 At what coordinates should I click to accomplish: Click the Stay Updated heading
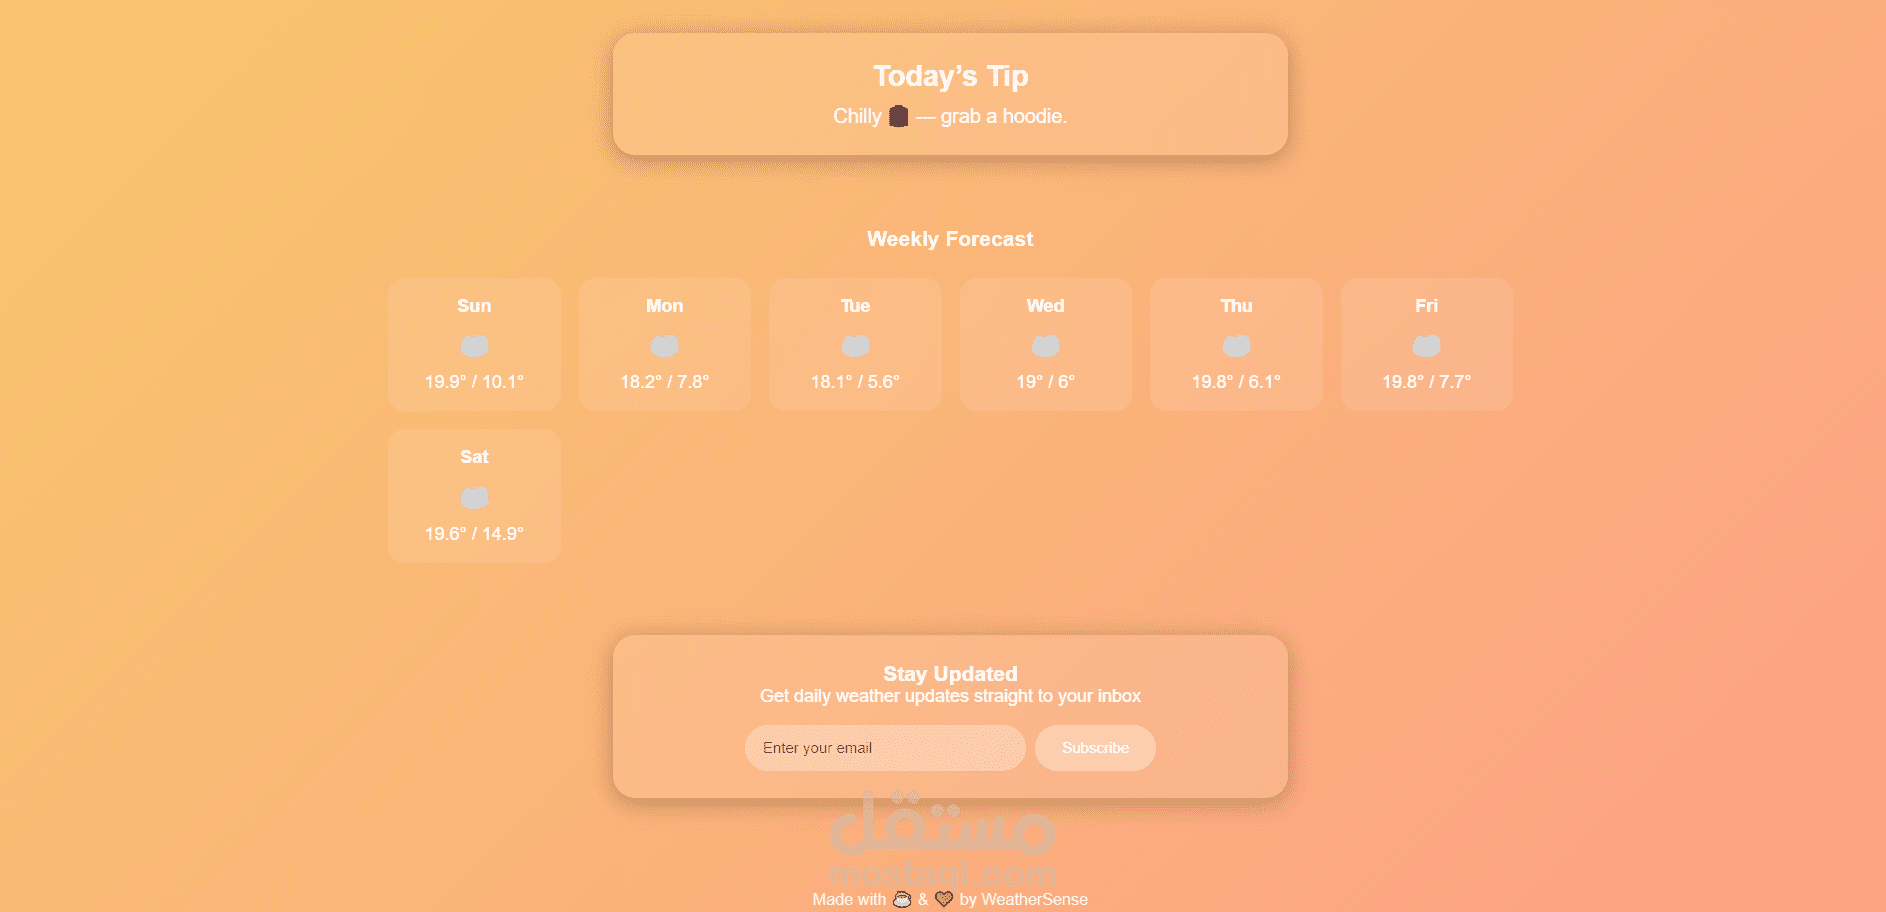(x=949, y=674)
